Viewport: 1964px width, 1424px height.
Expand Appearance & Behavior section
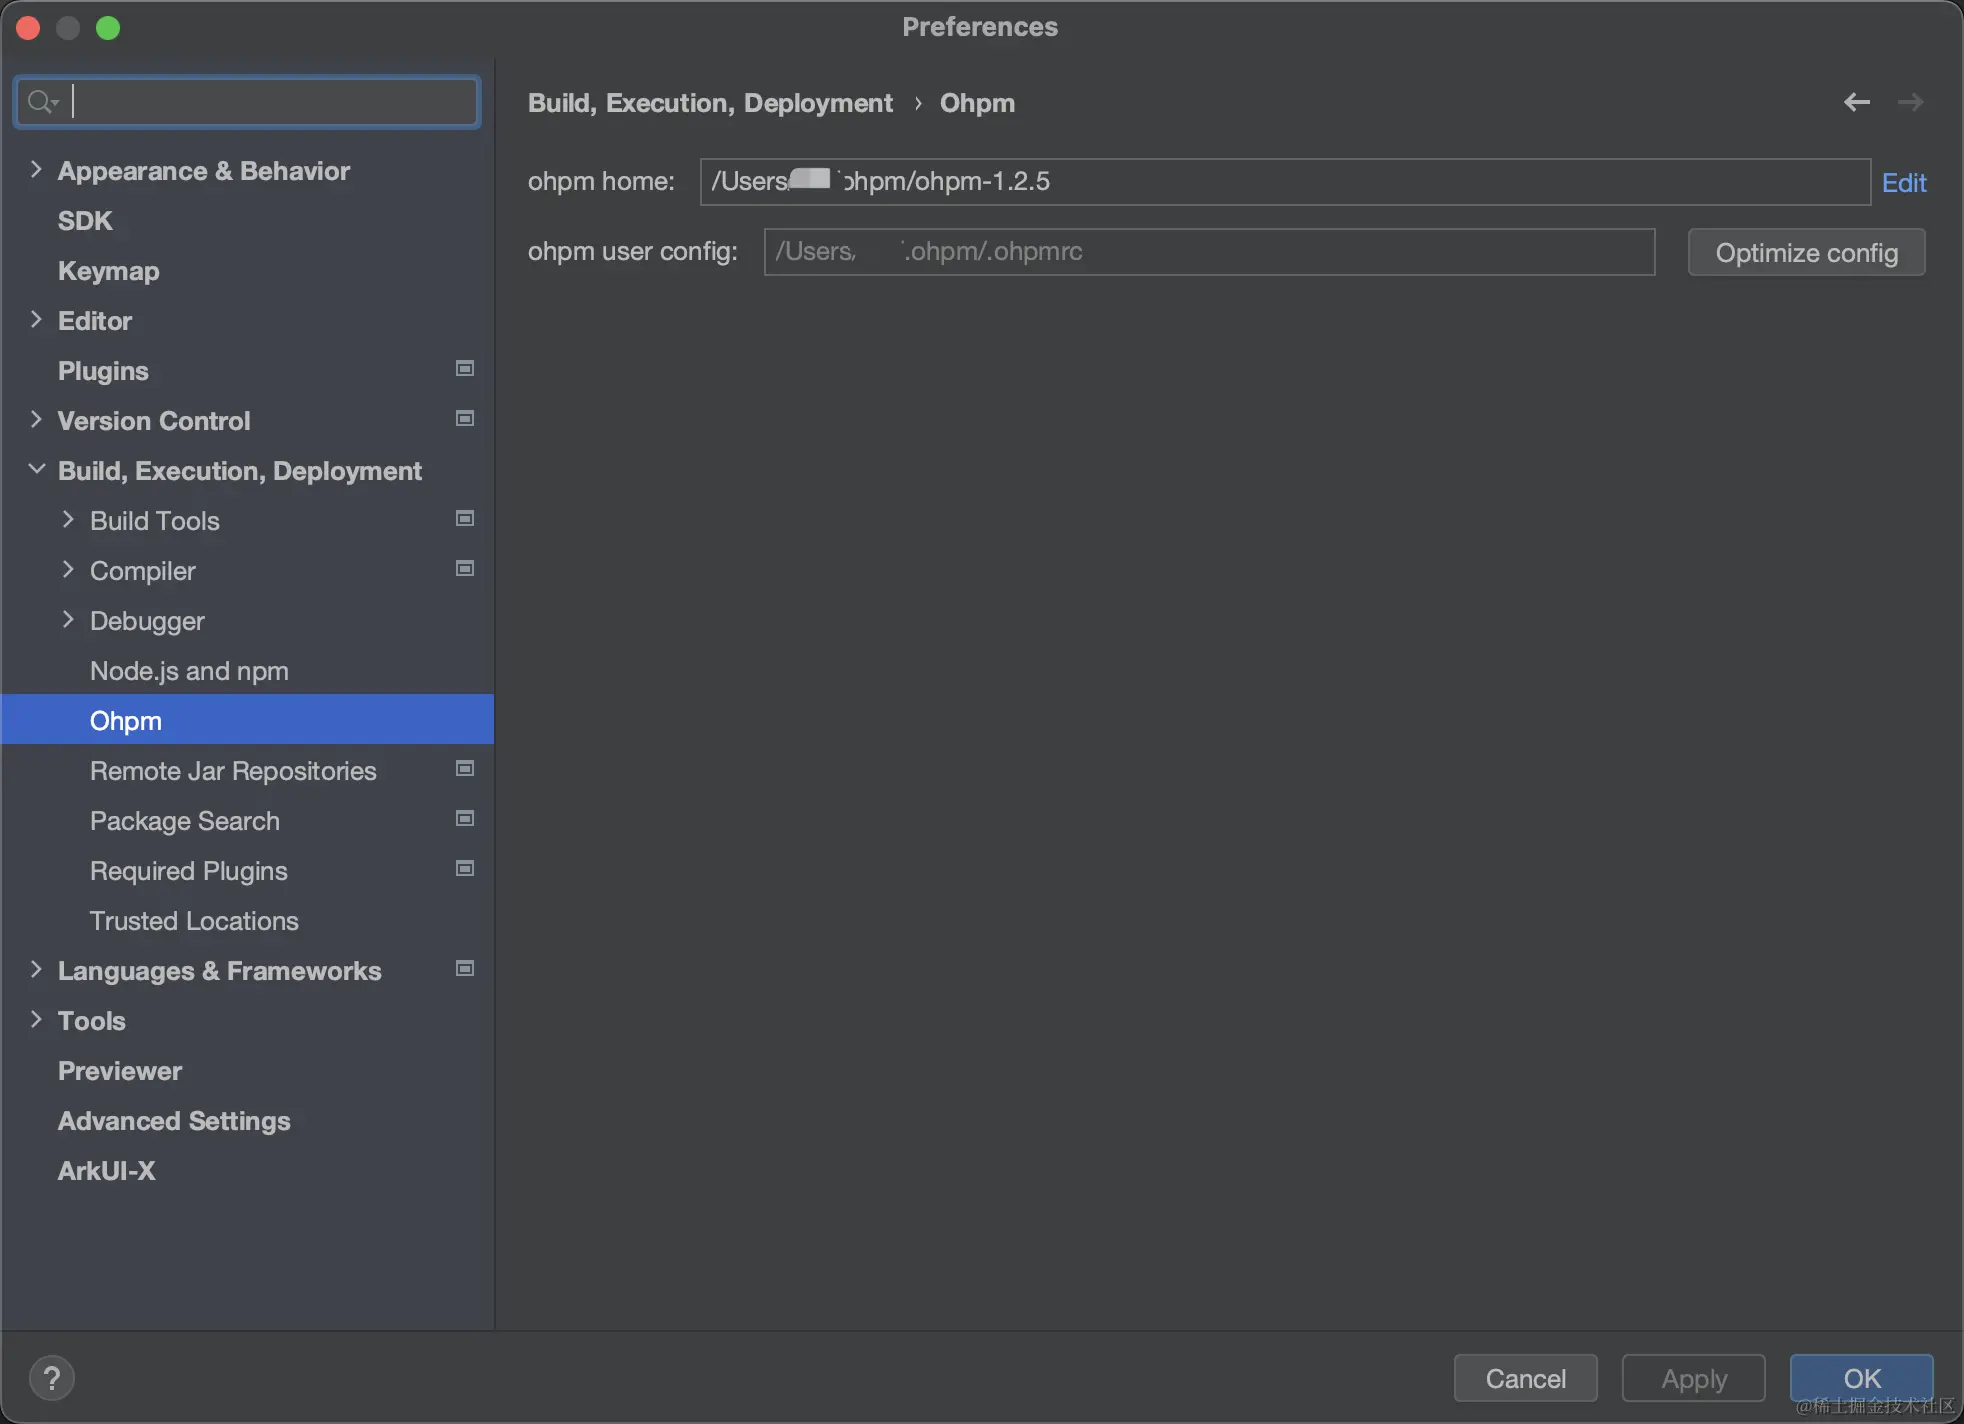click(x=36, y=170)
